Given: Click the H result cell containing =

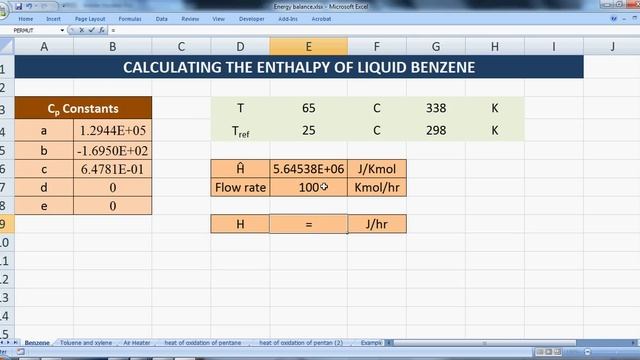Looking at the screenshot, I should coord(309,224).
